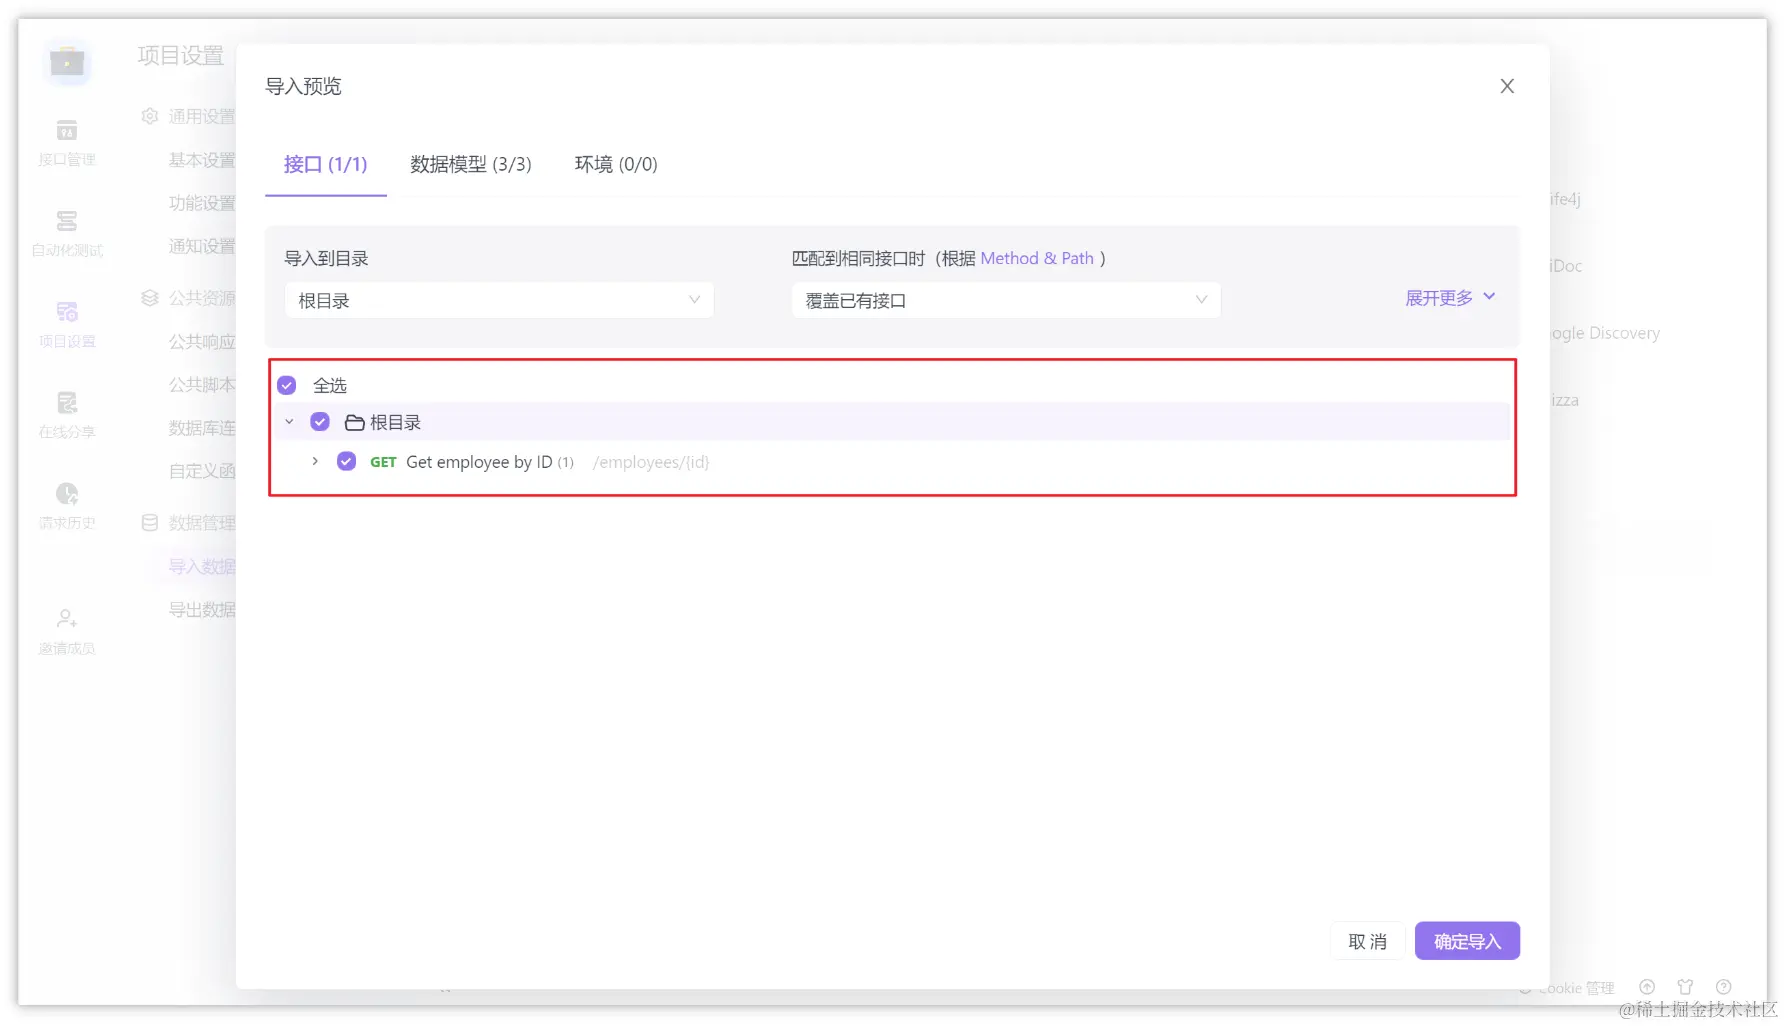Expand more options via 展开更多
The height and width of the screenshot is (1026, 1785).
1448,297
